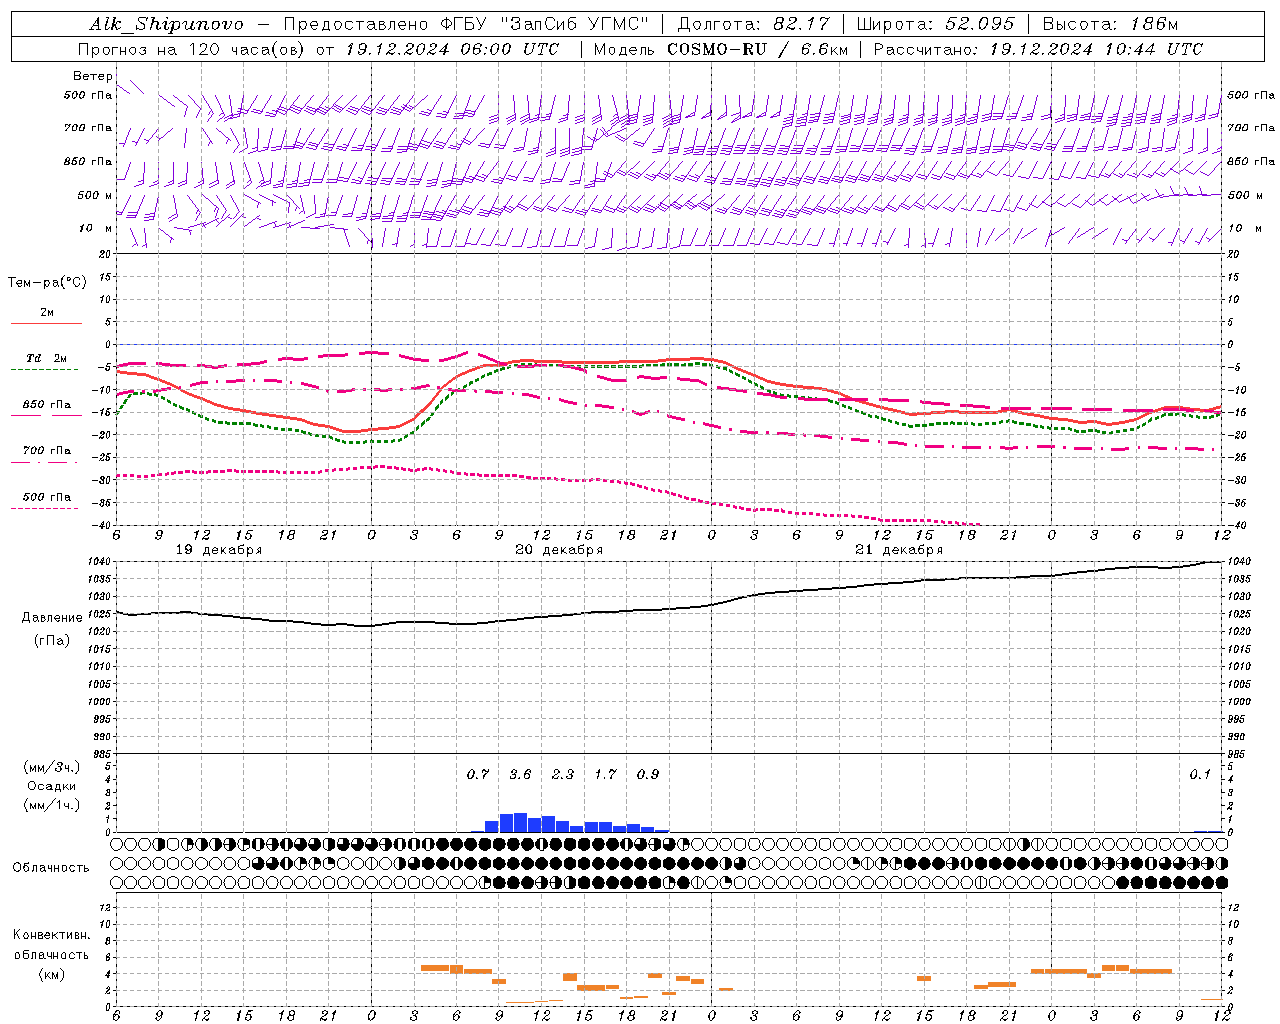Click the (км) convective cloud unit label
This screenshot has width=1280, height=1024.
point(51,974)
